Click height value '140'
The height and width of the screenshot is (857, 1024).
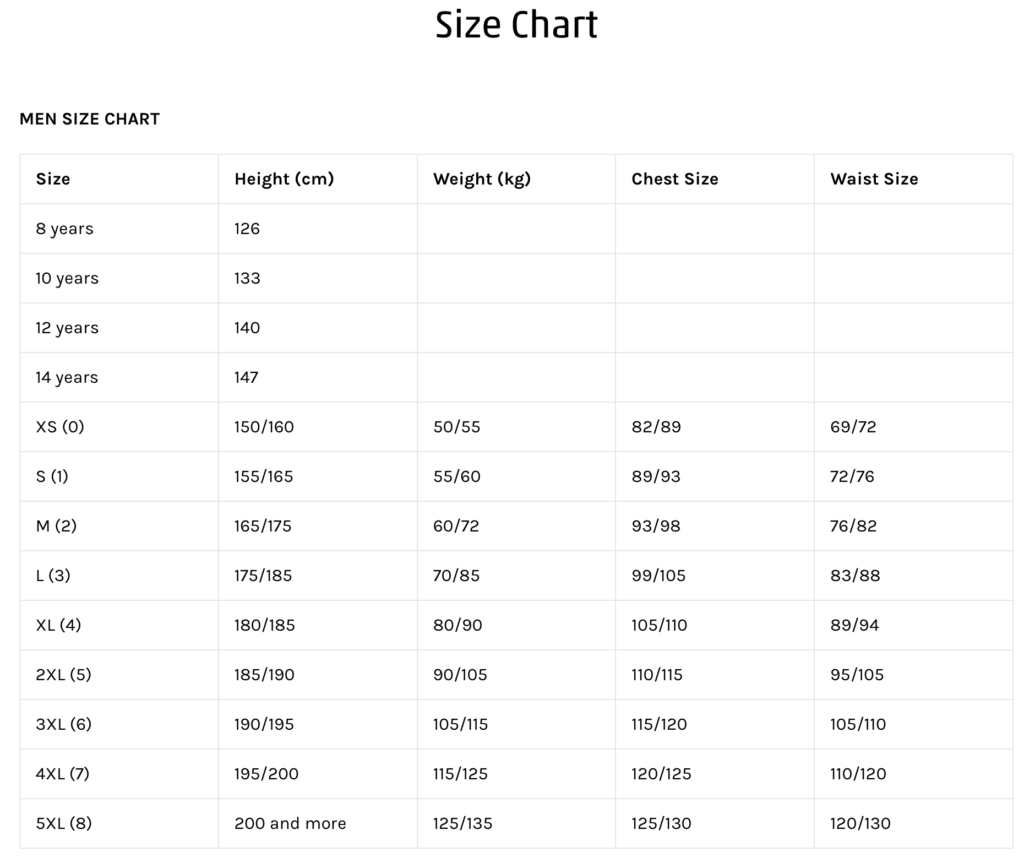pyautogui.click(x=247, y=328)
